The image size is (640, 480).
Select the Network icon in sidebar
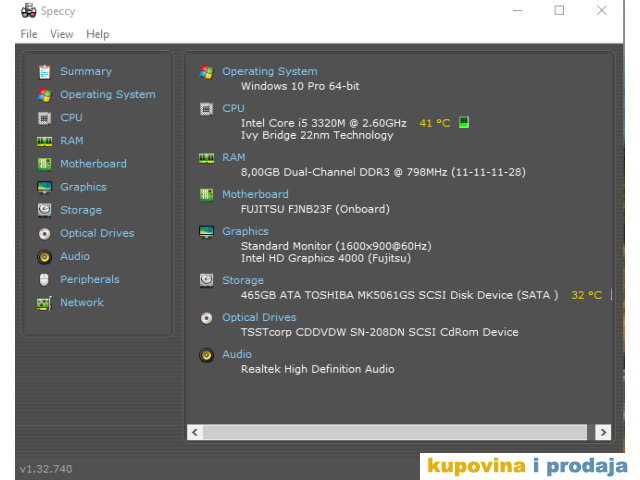[x=44, y=303]
